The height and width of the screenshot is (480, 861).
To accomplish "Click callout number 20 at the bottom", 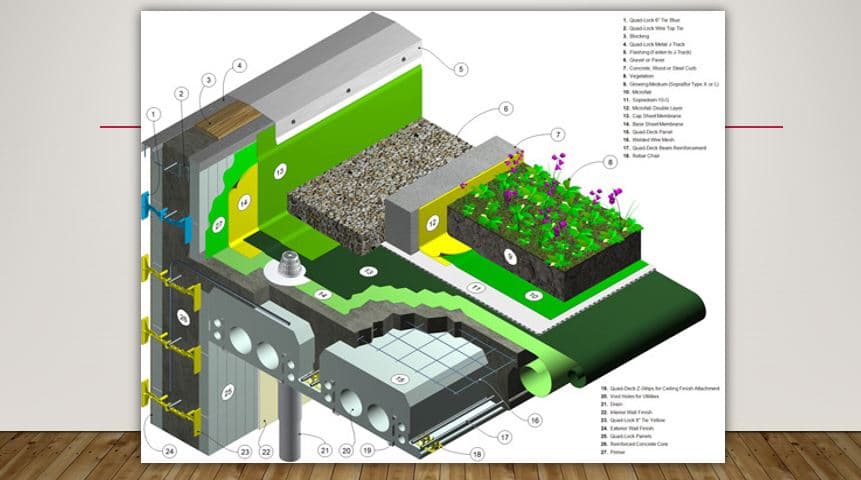I will click(346, 451).
